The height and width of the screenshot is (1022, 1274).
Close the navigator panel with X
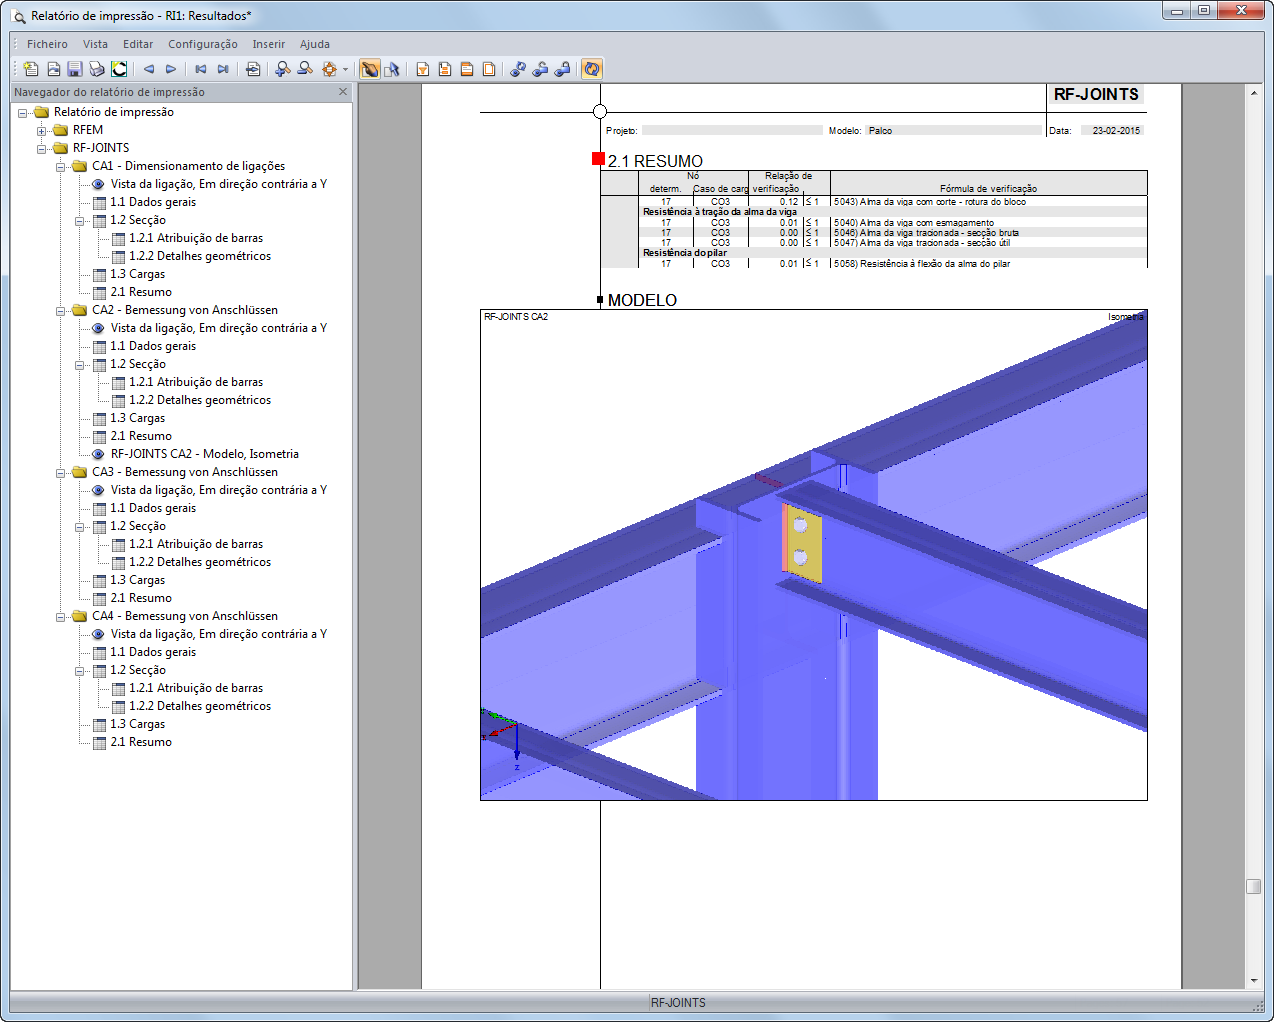(x=343, y=92)
